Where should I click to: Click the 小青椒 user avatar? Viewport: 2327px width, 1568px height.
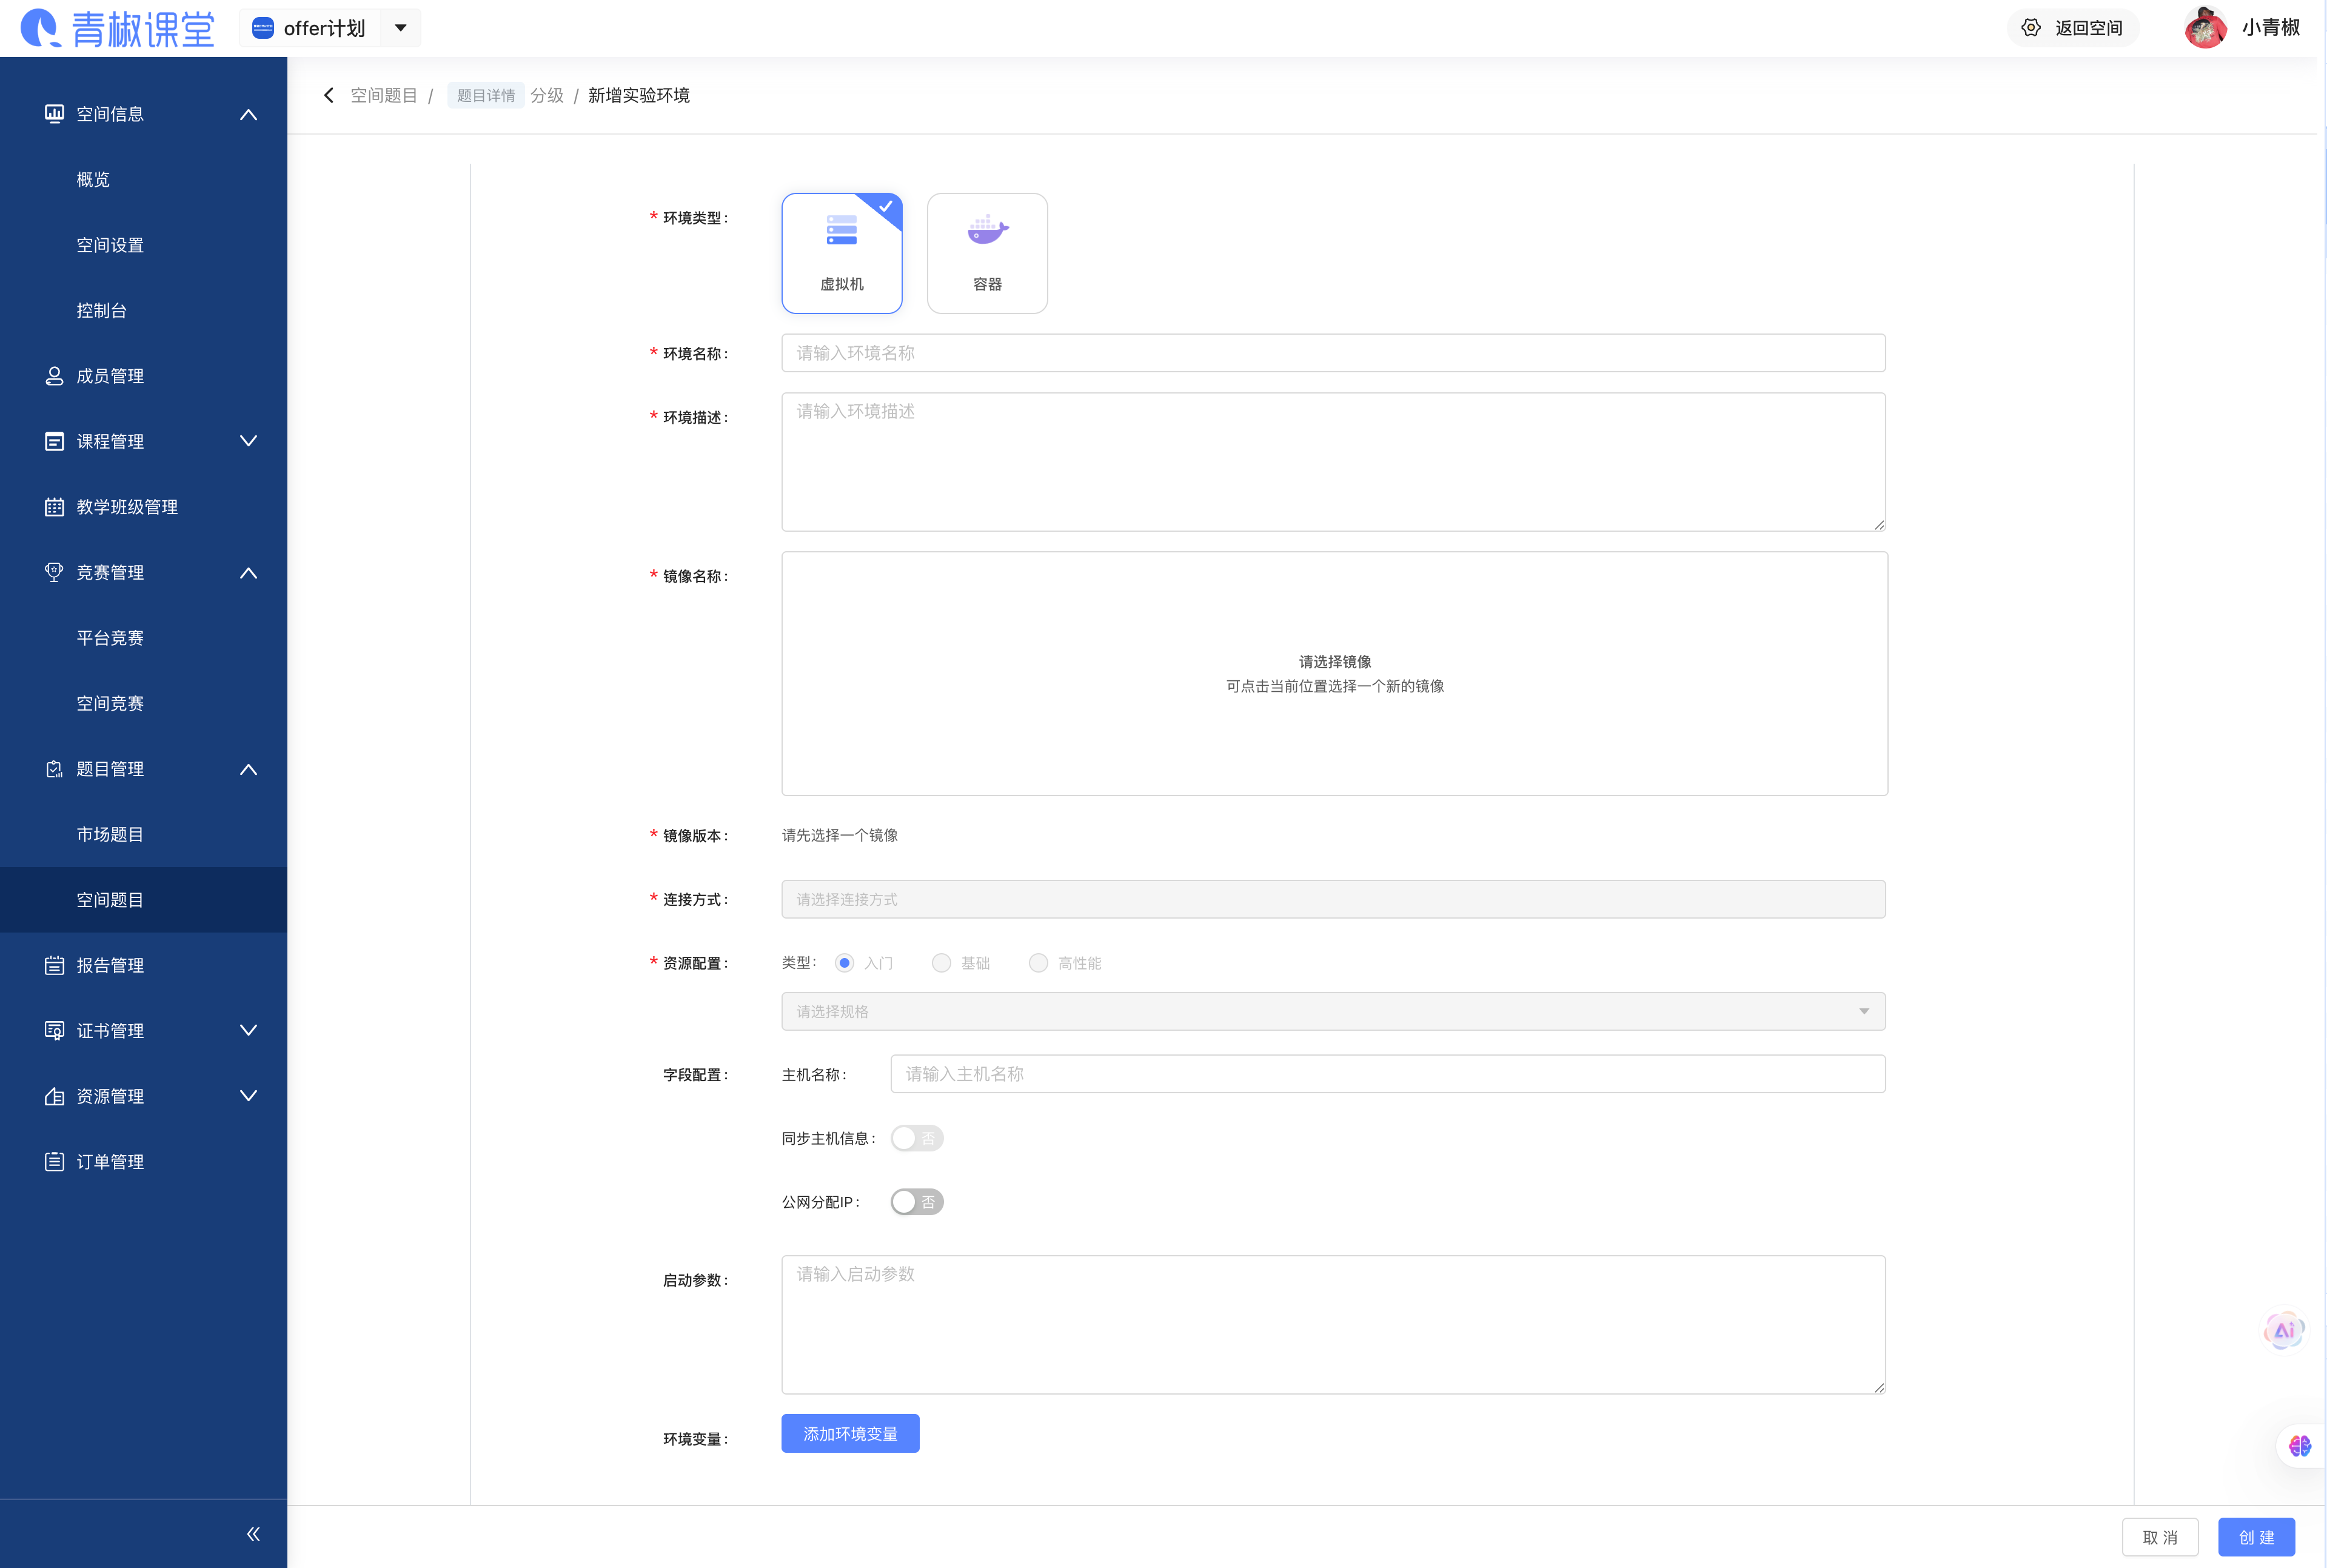pyautogui.click(x=2205, y=28)
